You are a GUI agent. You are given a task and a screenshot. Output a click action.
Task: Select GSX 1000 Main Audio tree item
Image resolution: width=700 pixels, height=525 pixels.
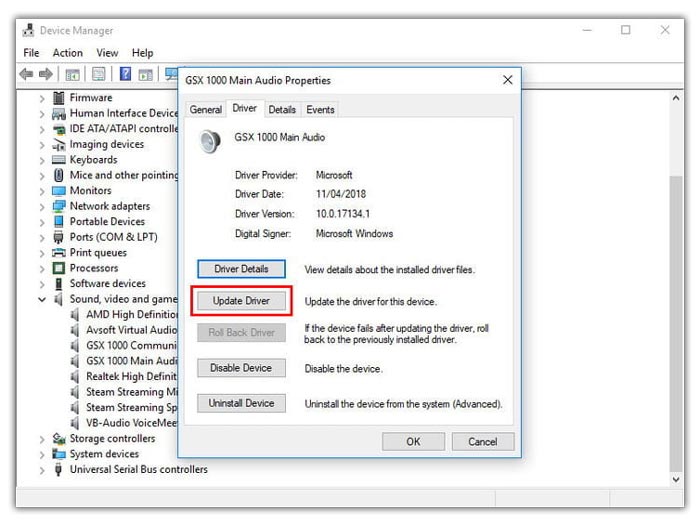(131, 361)
